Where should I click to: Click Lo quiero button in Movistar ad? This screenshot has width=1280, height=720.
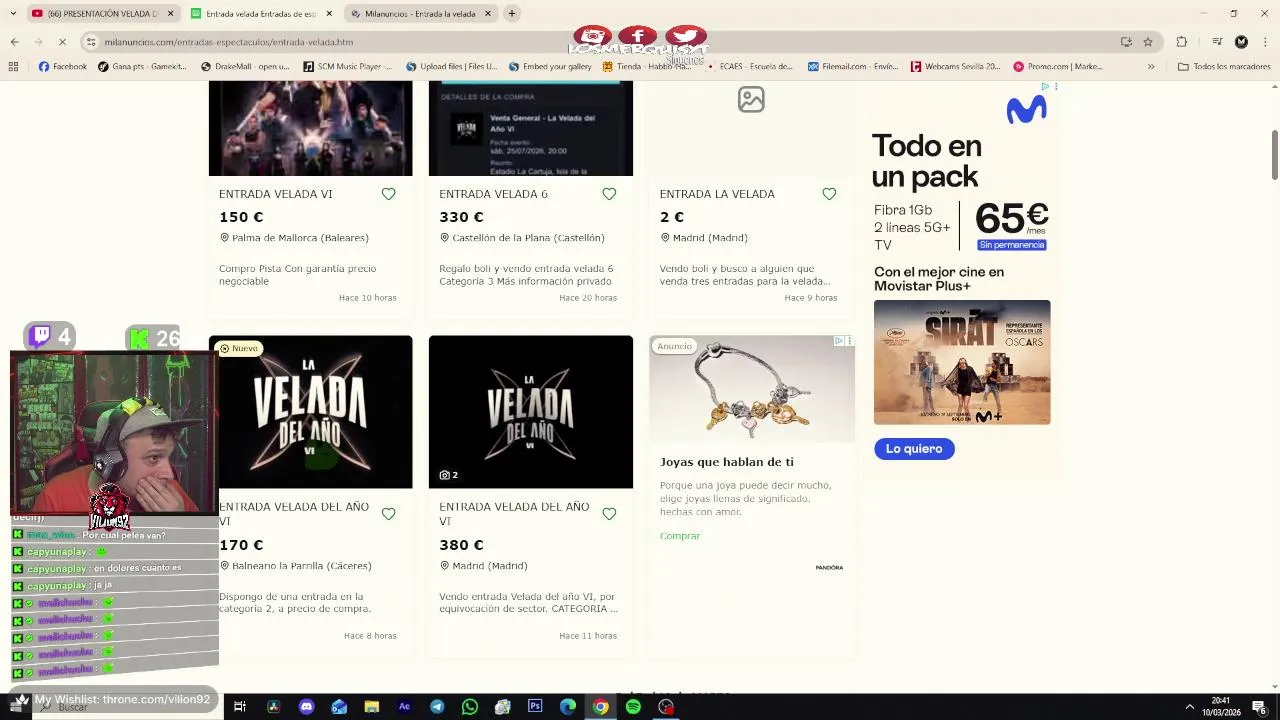coord(914,449)
